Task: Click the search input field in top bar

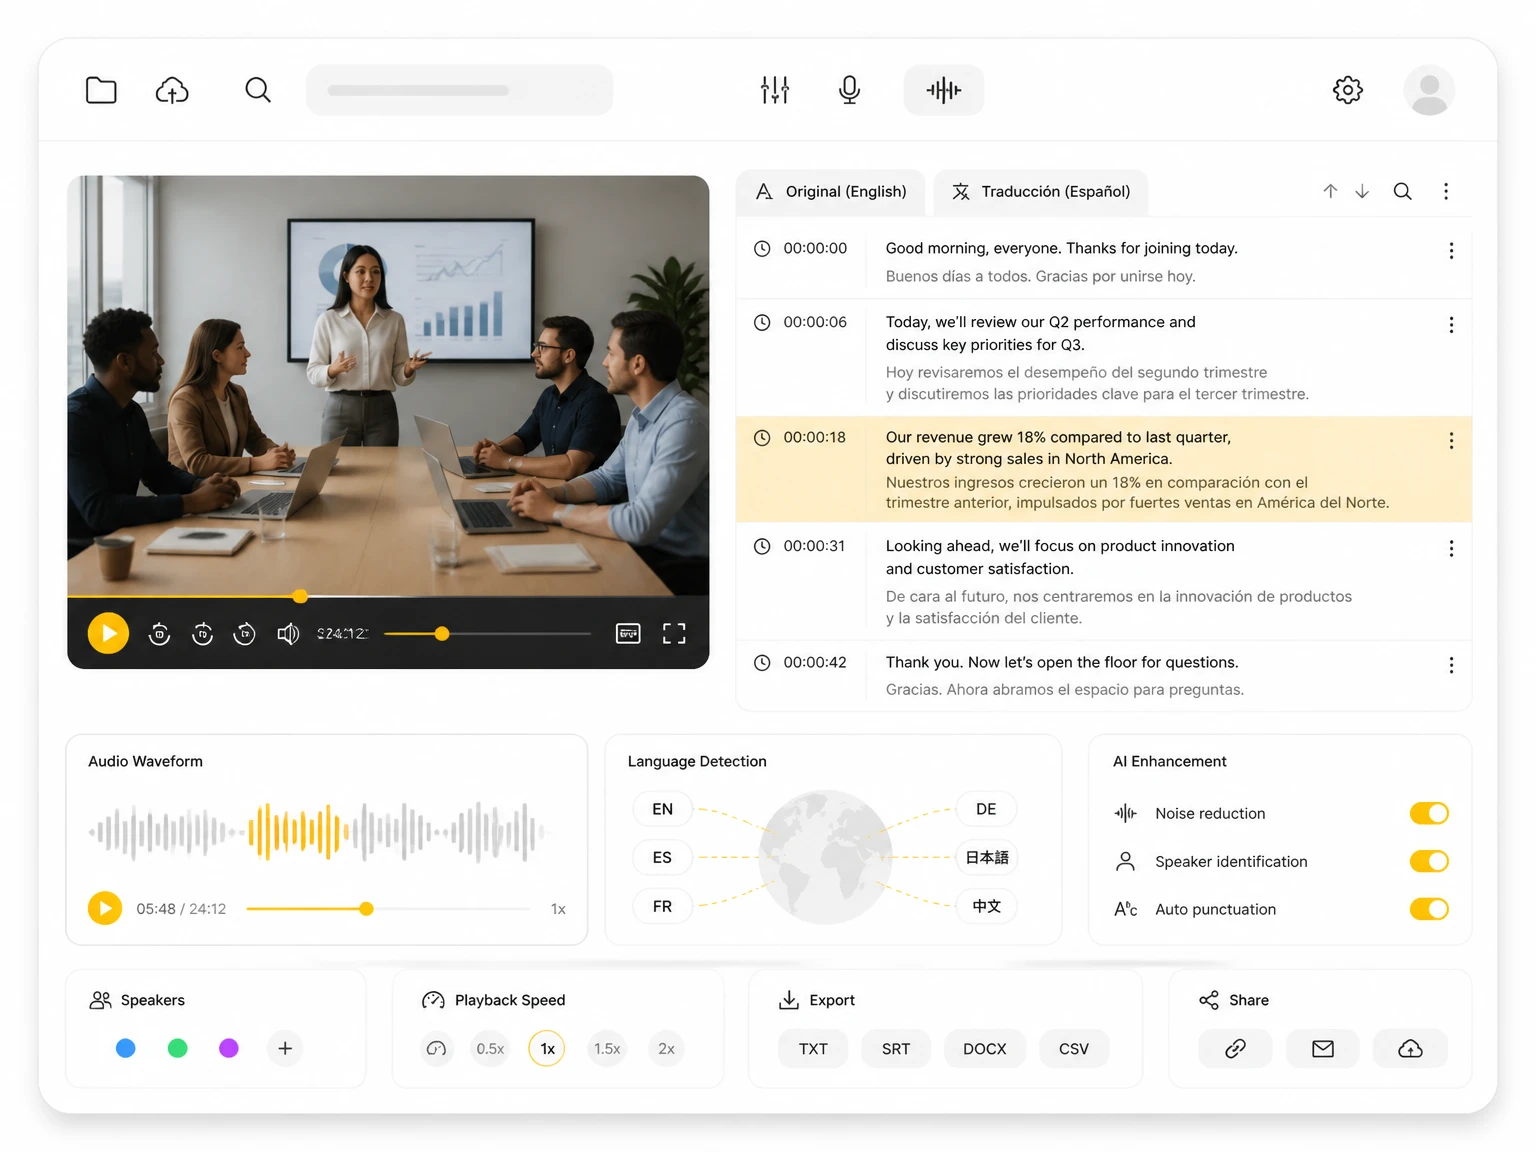Action: tap(460, 90)
